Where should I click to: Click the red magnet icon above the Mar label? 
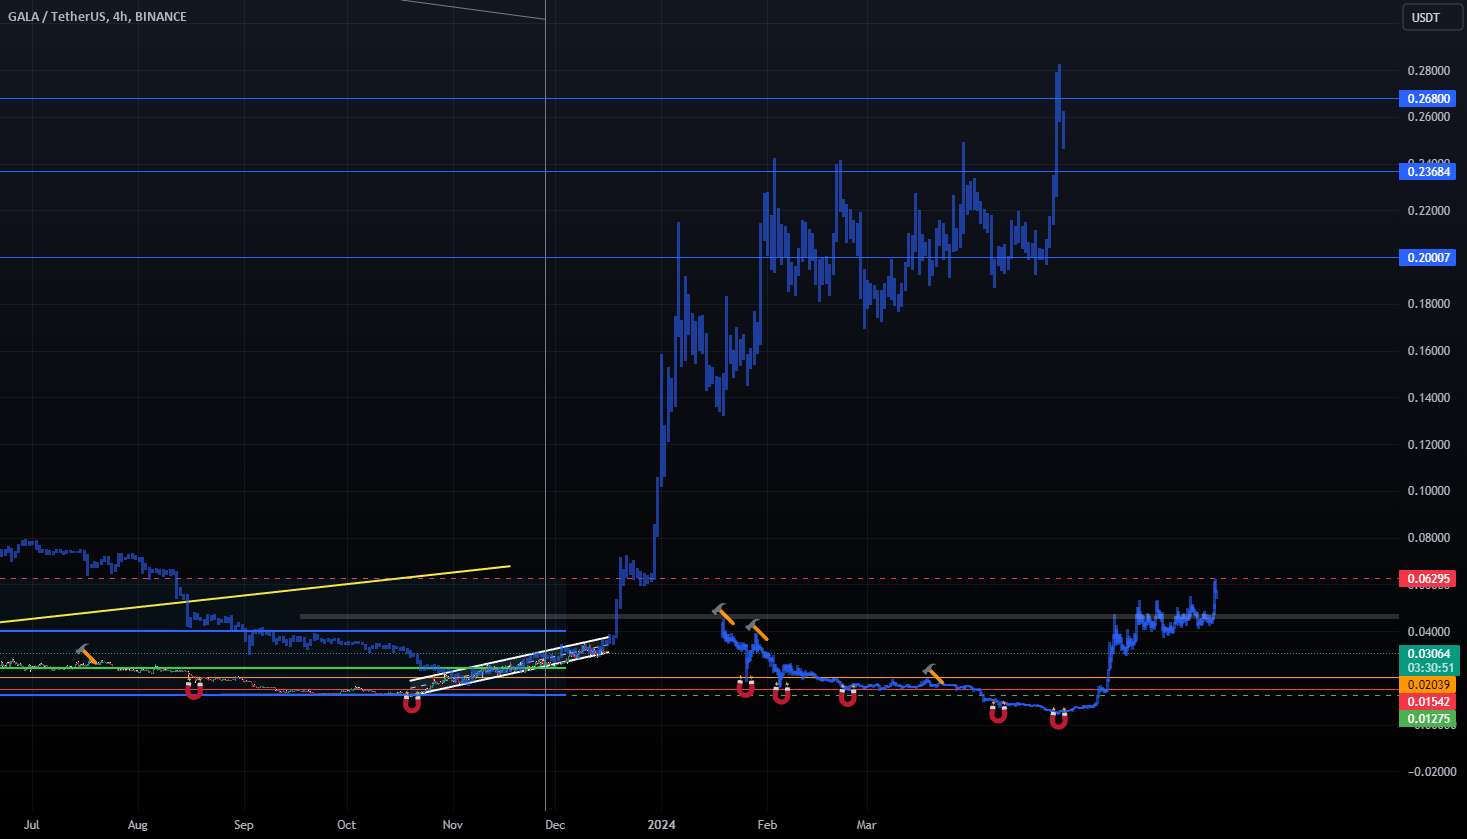847,697
